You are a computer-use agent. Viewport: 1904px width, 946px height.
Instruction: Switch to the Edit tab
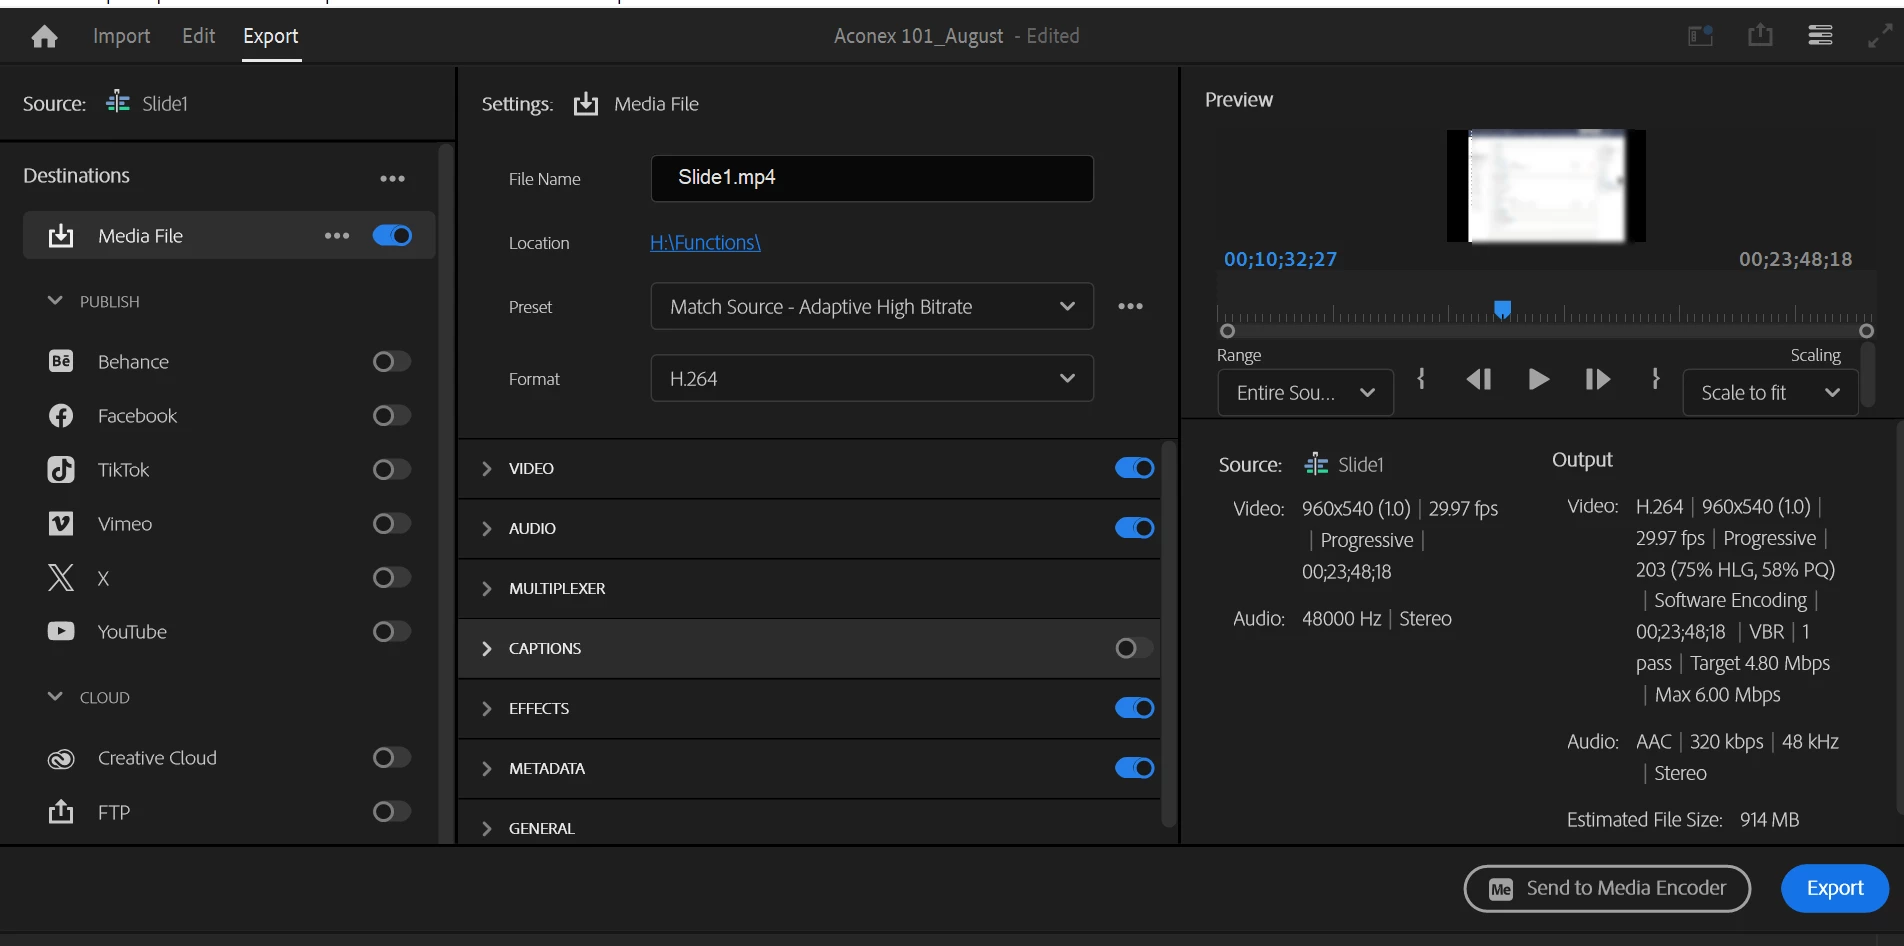point(198,36)
